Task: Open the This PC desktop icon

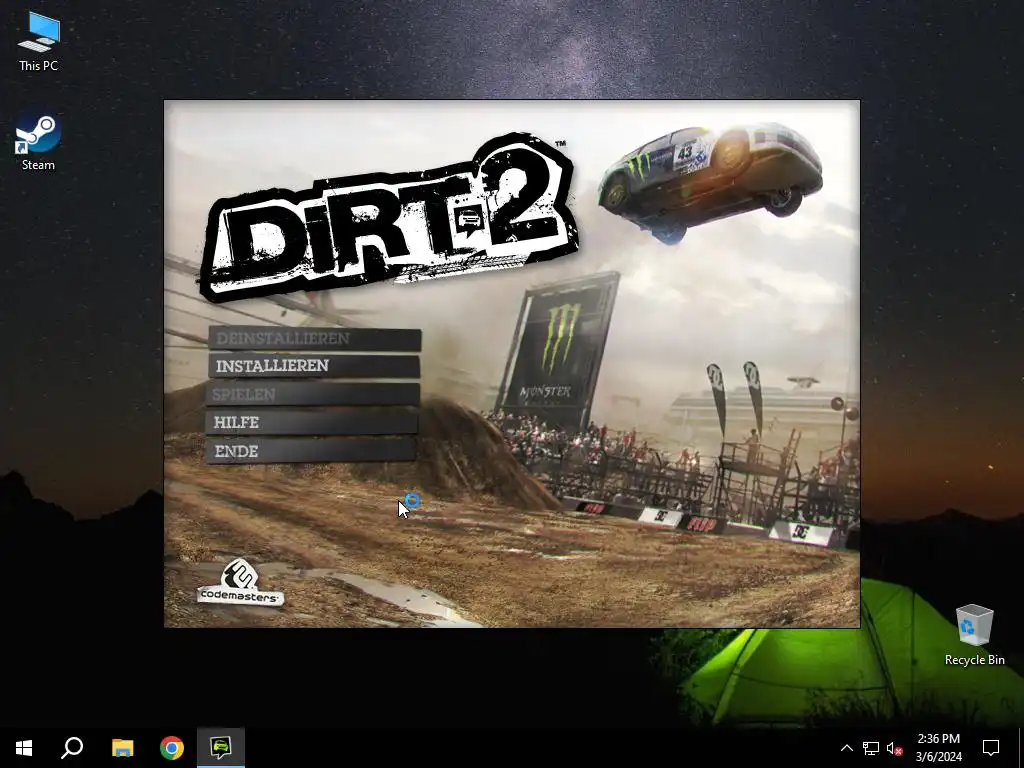Action: [x=39, y=42]
